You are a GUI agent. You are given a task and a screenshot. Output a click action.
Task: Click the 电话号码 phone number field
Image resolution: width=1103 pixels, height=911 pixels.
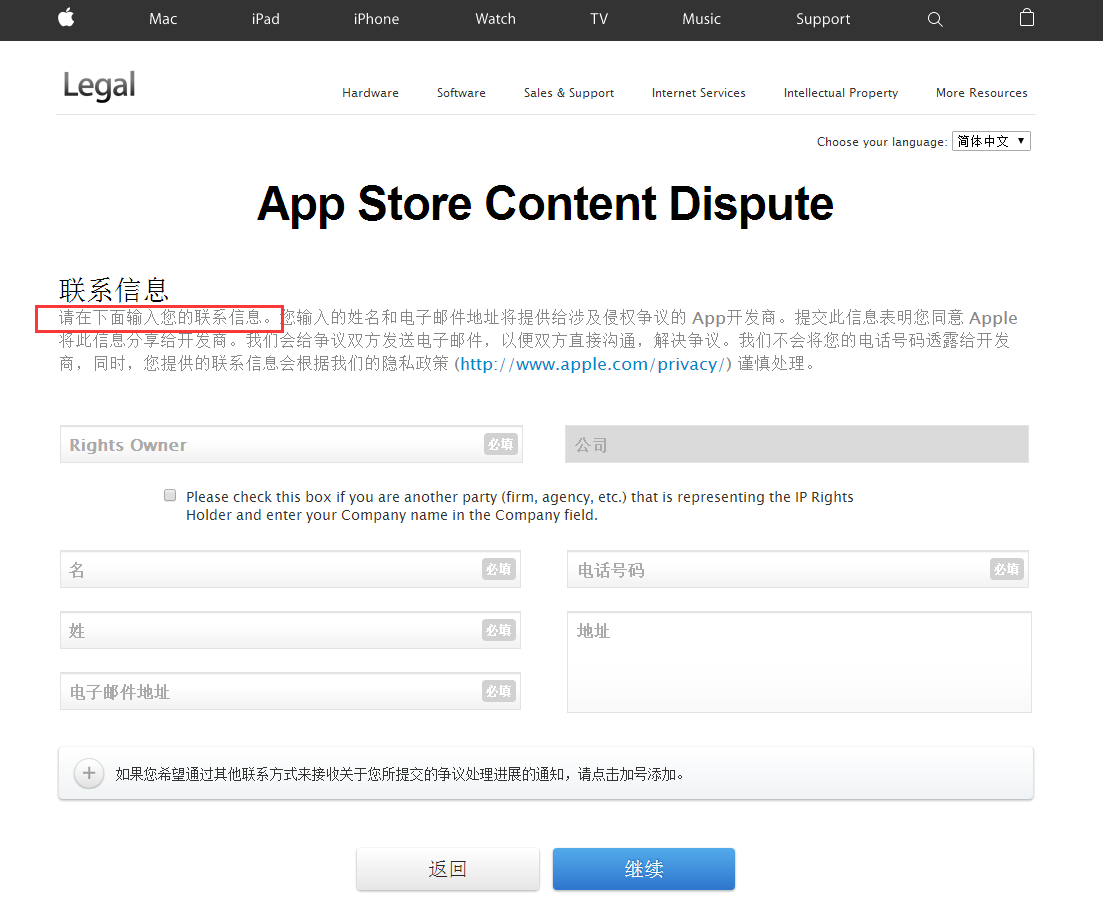click(x=798, y=569)
